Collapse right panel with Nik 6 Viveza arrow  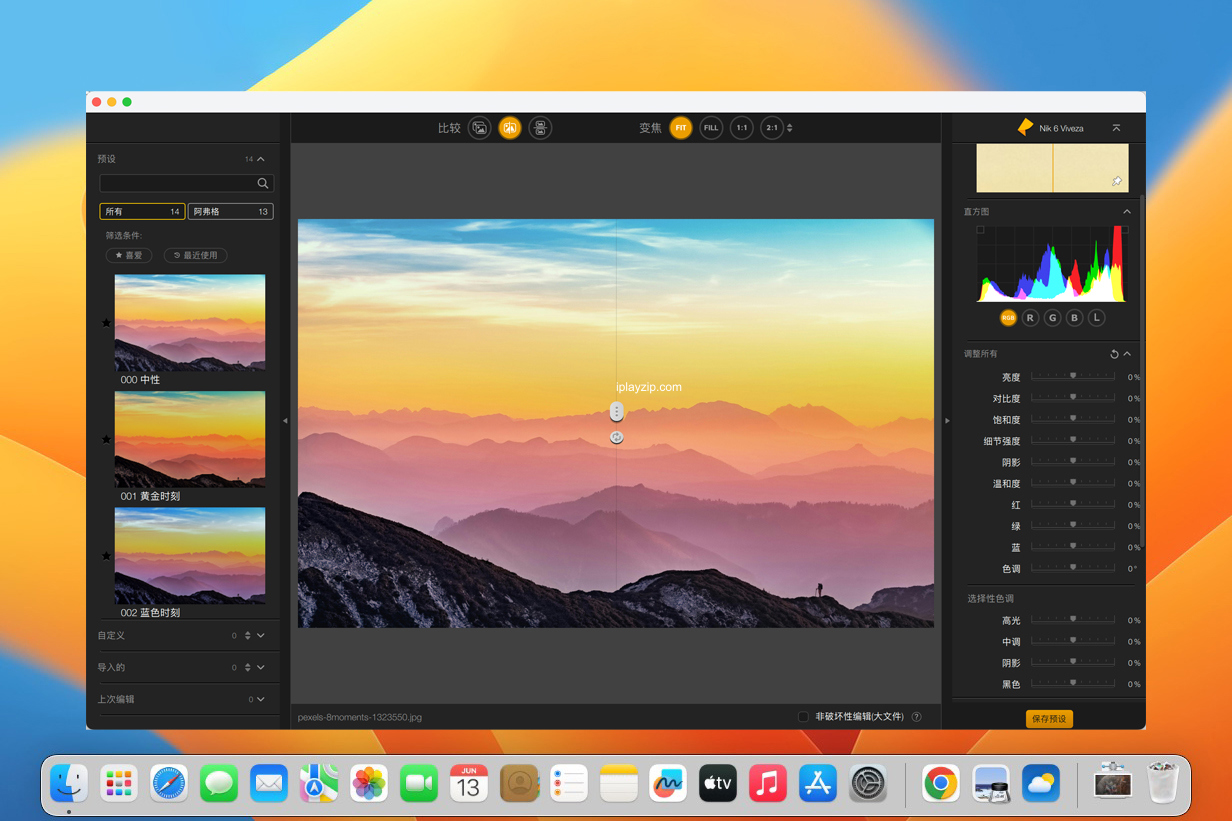click(x=1116, y=128)
